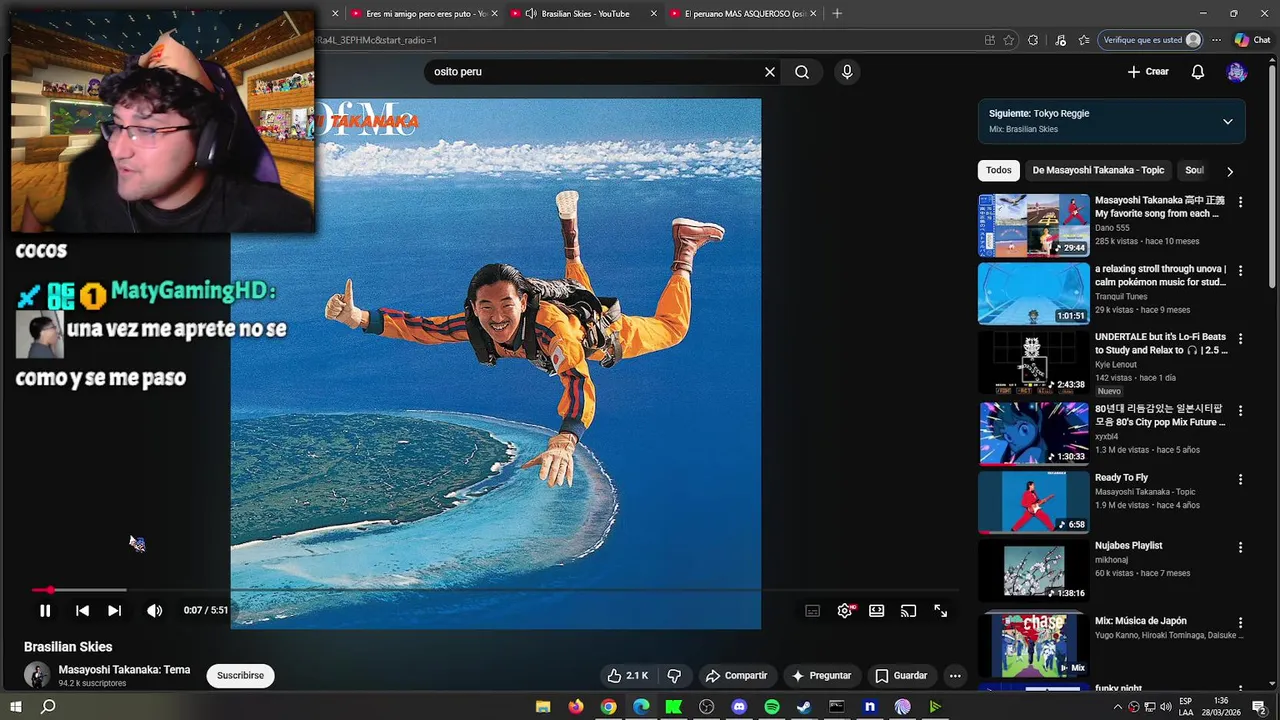Expand the Siguiente: Tokyo Reggie mix panel
This screenshot has height=720, width=1280.
1227,122
